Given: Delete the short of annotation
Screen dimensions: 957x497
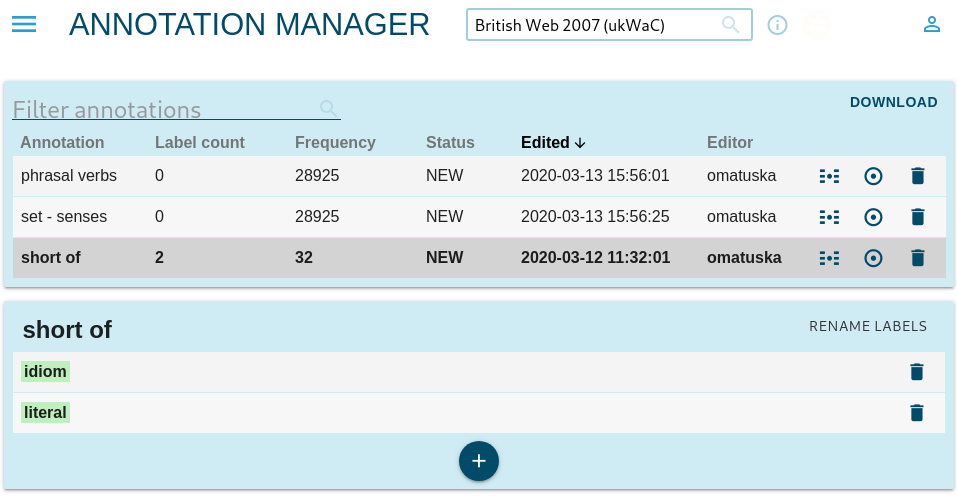Looking at the screenshot, I should [x=917, y=258].
